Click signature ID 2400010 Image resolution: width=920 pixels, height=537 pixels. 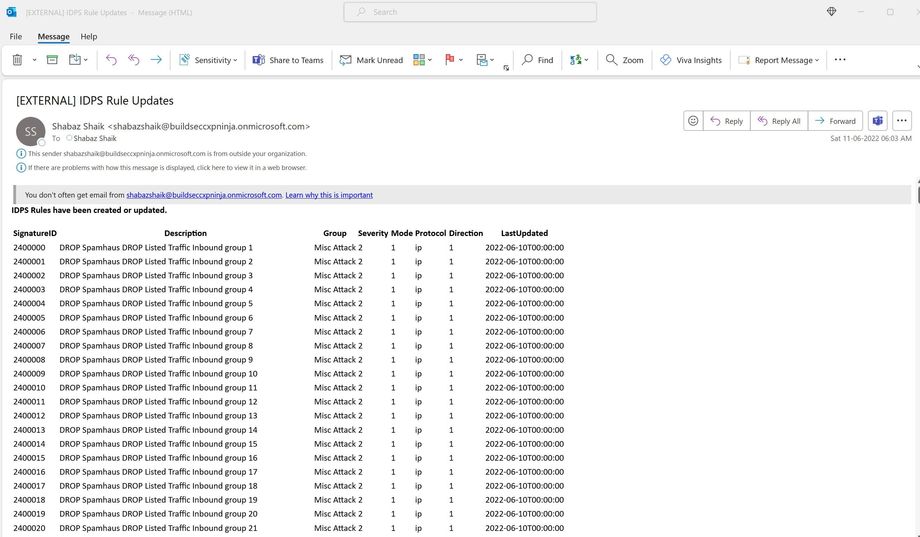click(x=29, y=388)
